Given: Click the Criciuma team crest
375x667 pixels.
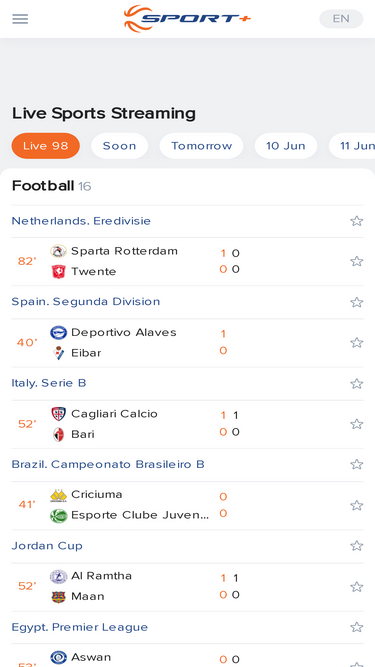Looking at the screenshot, I should (x=58, y=495).
